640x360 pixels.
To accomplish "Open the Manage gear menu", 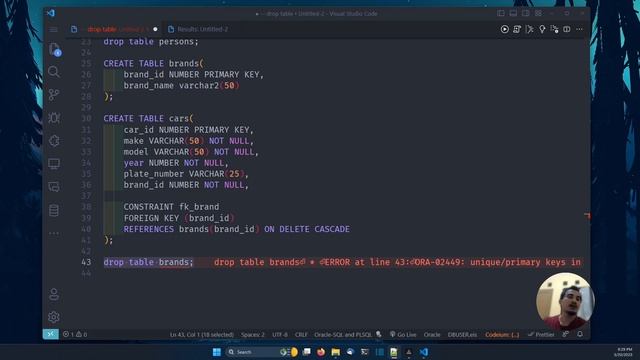I will [x=54, y=317].
